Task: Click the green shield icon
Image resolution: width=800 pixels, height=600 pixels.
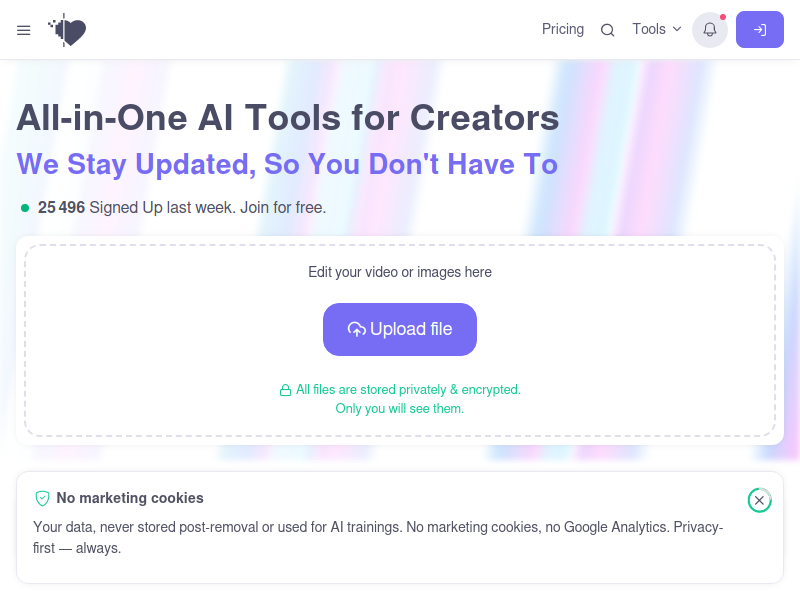Action: pyautogui.click(x=42, y=498)
